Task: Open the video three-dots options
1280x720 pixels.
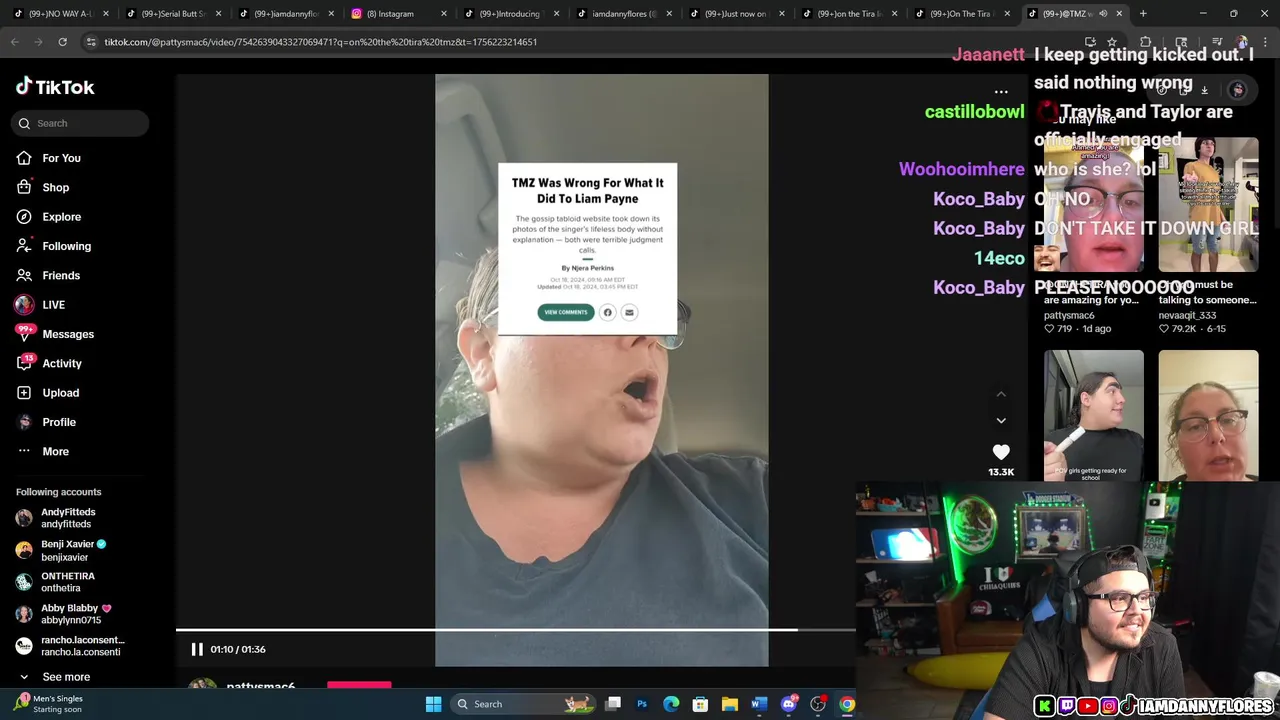Action: pyautogui.click(x=1001, y=91)
